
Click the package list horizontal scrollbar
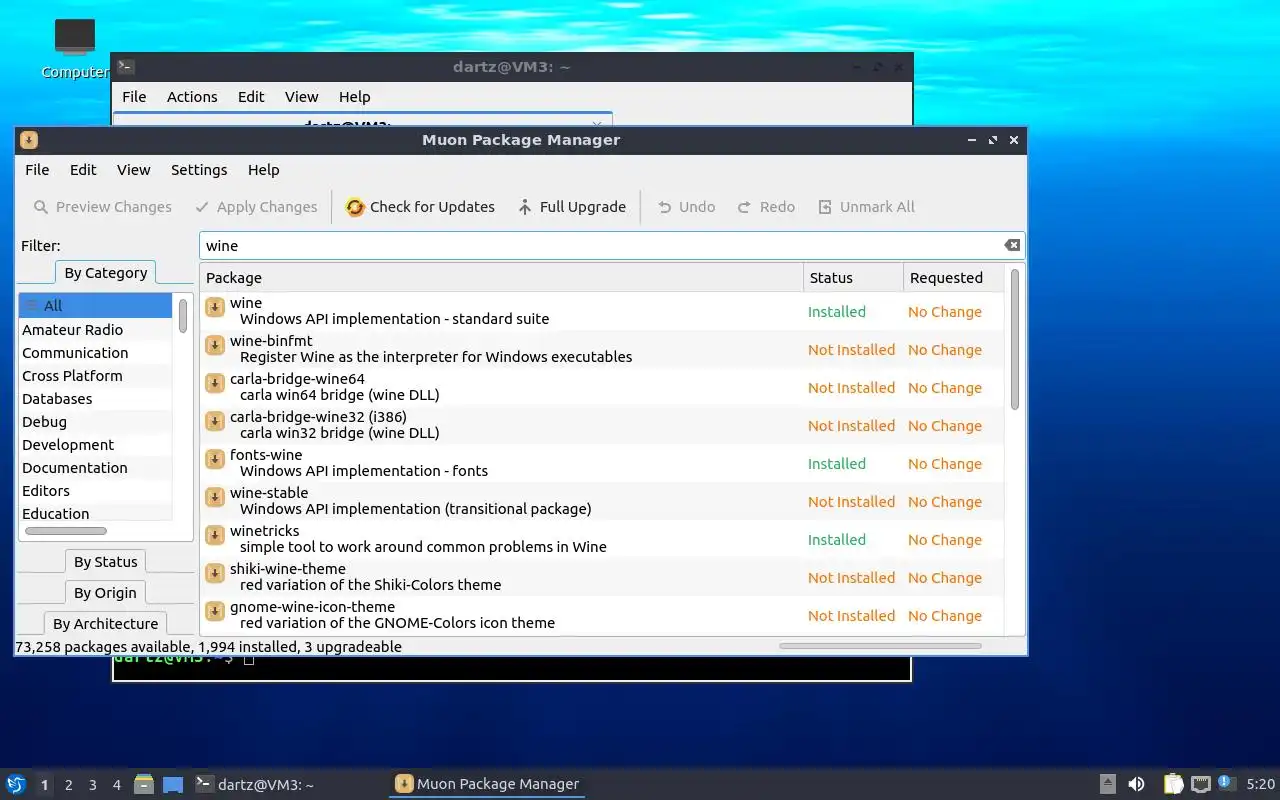click(880, 646)
